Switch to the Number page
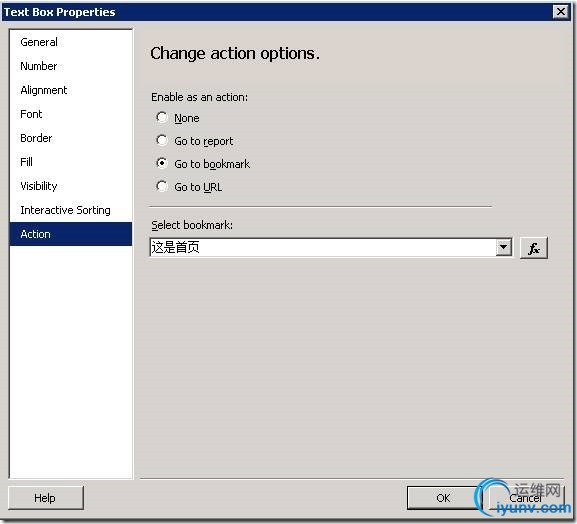Screen dimensions: 577x524 pos(71,66)
